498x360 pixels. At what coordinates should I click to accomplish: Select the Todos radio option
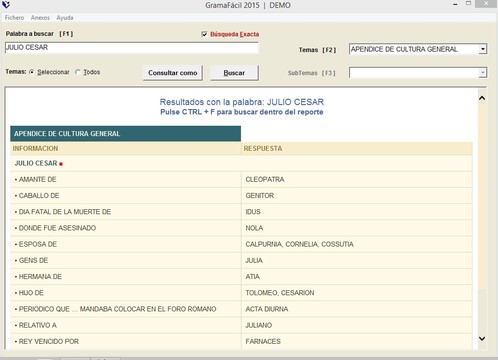(78, 72)
